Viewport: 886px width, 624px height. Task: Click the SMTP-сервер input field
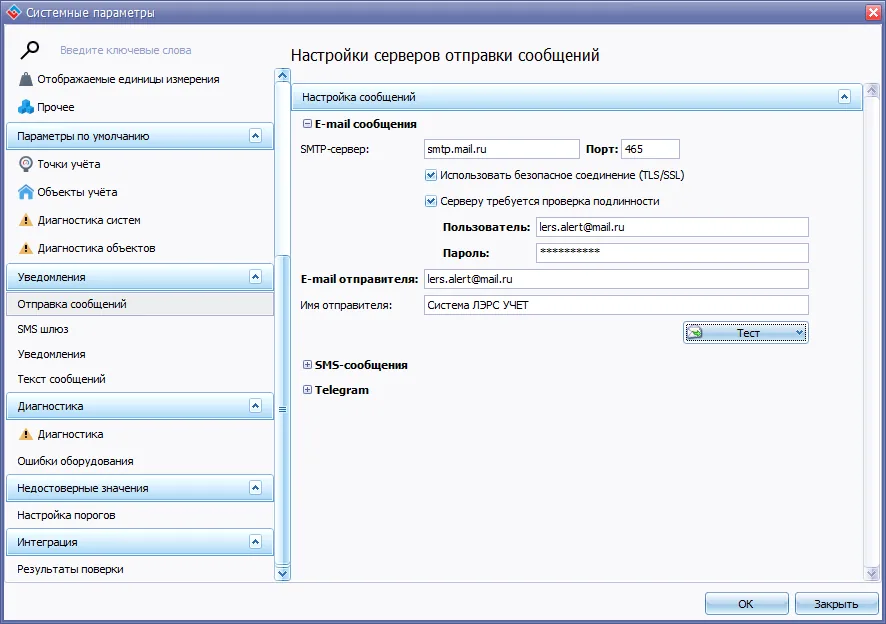click(501, 149)
